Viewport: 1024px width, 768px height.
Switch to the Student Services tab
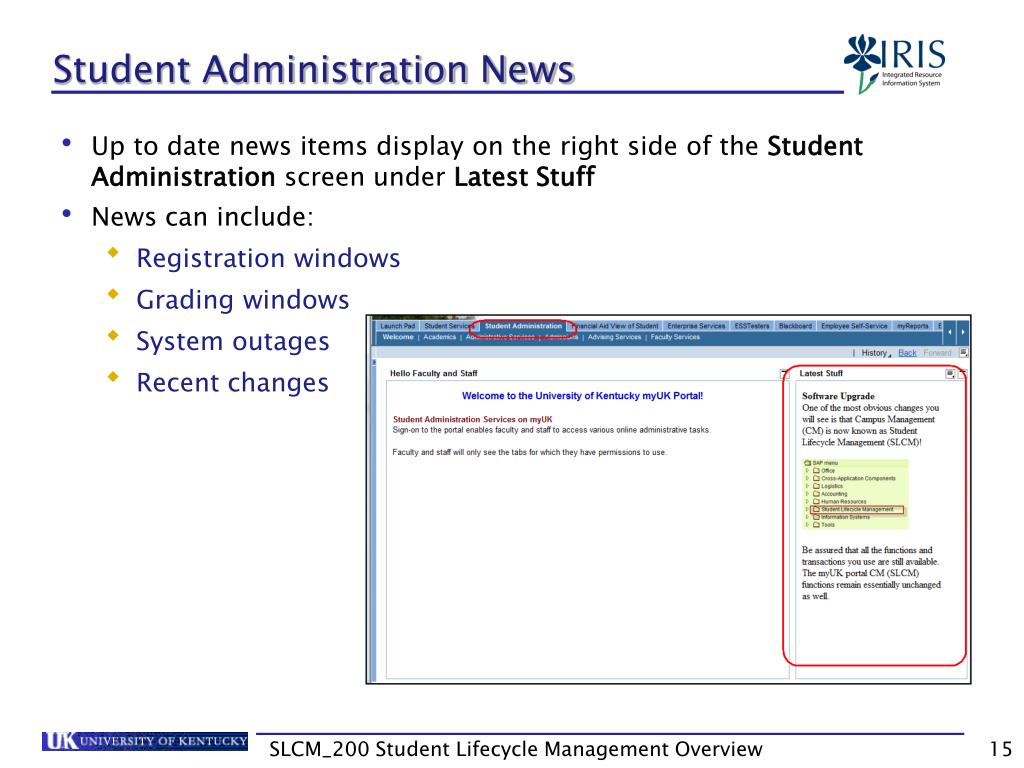[447, 326]
